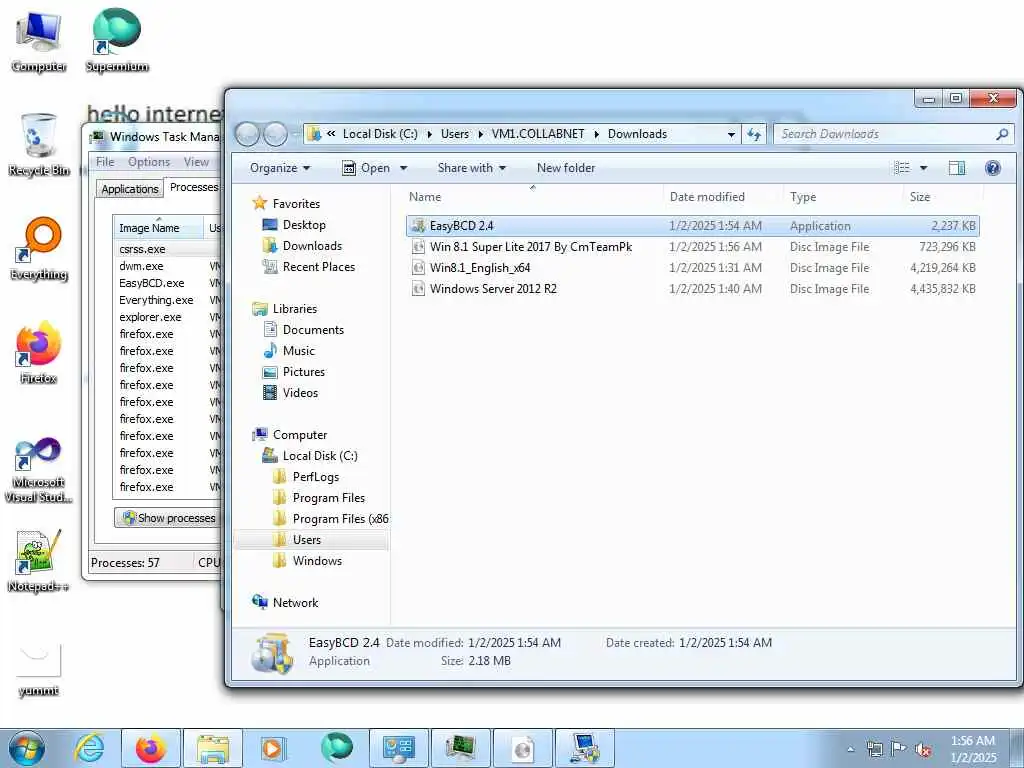Select Microsoft Visual Studio desktop shortcut
1024x768 pixels.
39,470
